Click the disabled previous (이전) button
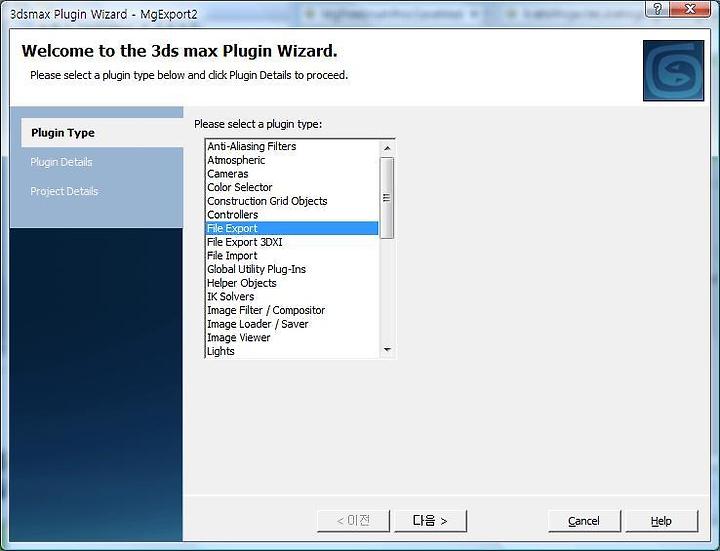Image resolution: width=720 pixels, height=551 pixels. 353,521
